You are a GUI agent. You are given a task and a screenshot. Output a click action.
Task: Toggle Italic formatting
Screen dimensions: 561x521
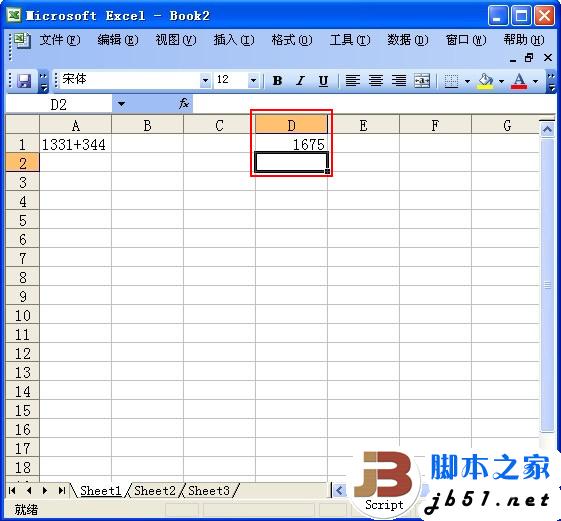pos(300,81)
